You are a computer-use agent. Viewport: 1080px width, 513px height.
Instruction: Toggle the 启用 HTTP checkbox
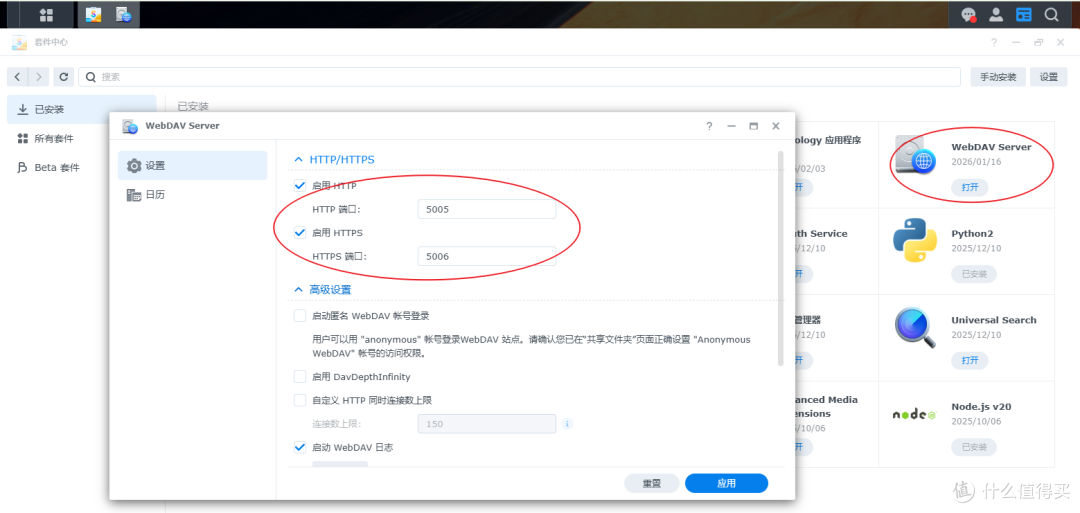coord(300,185)
